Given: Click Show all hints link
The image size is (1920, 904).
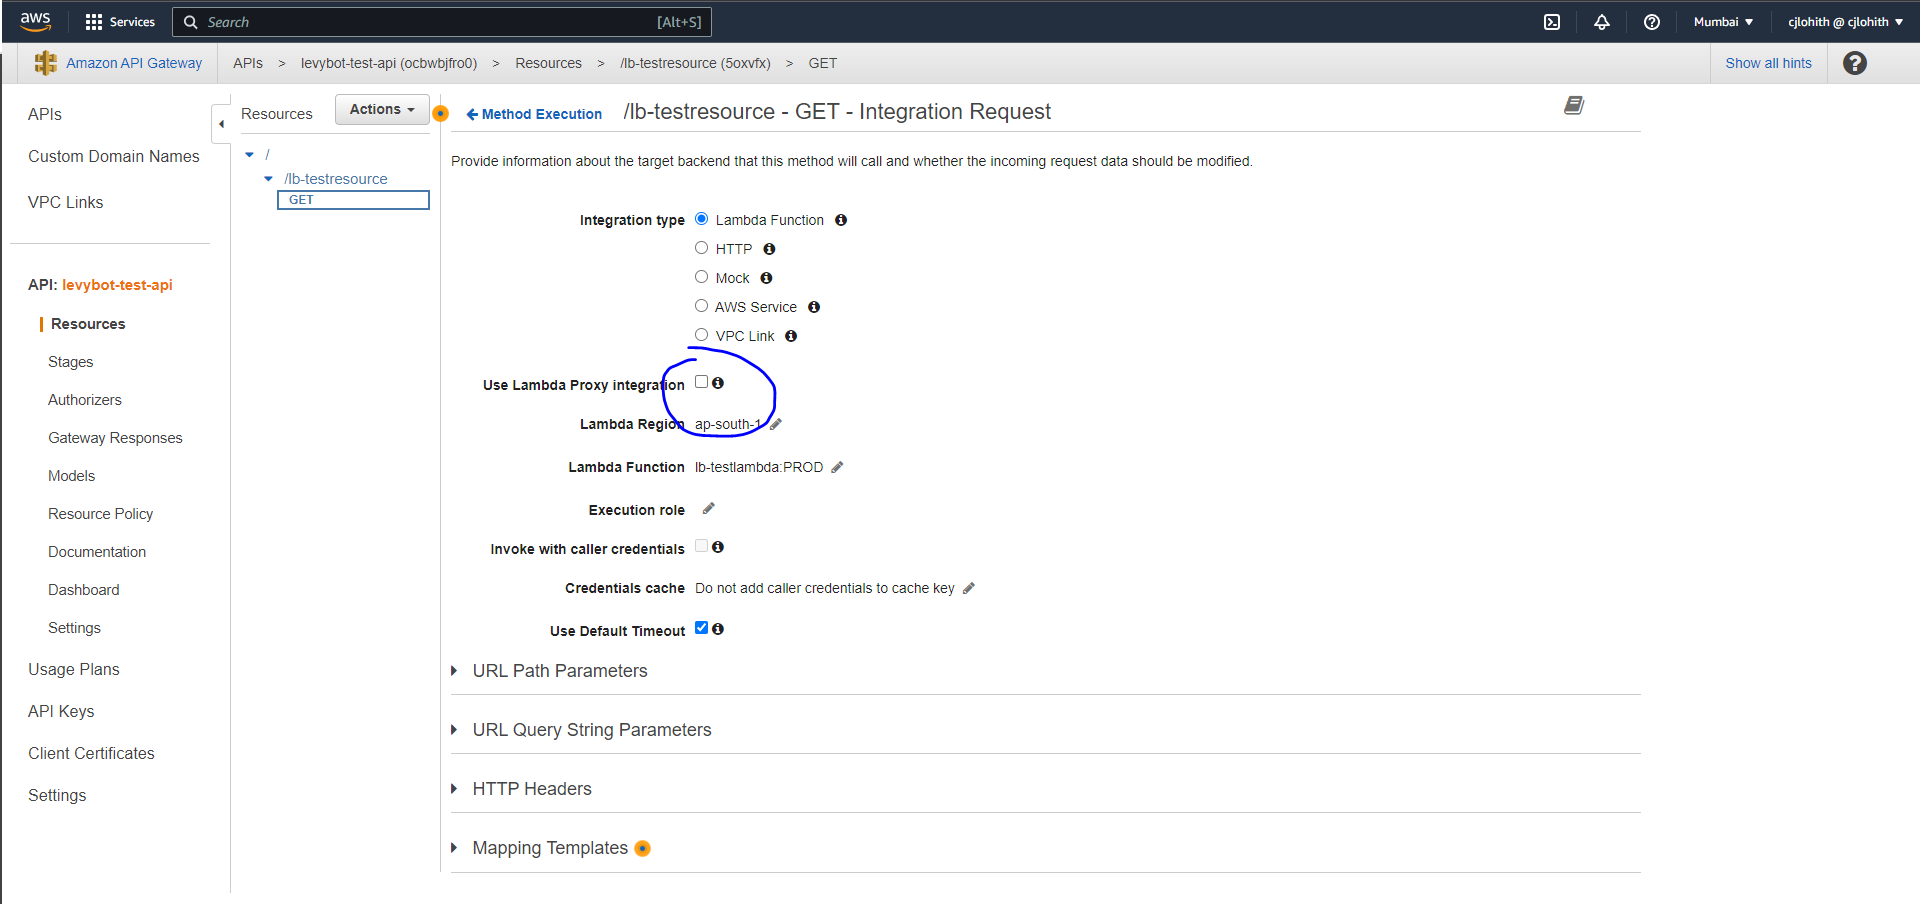Looking at the screenshot, I should (x=1768, y=63).
